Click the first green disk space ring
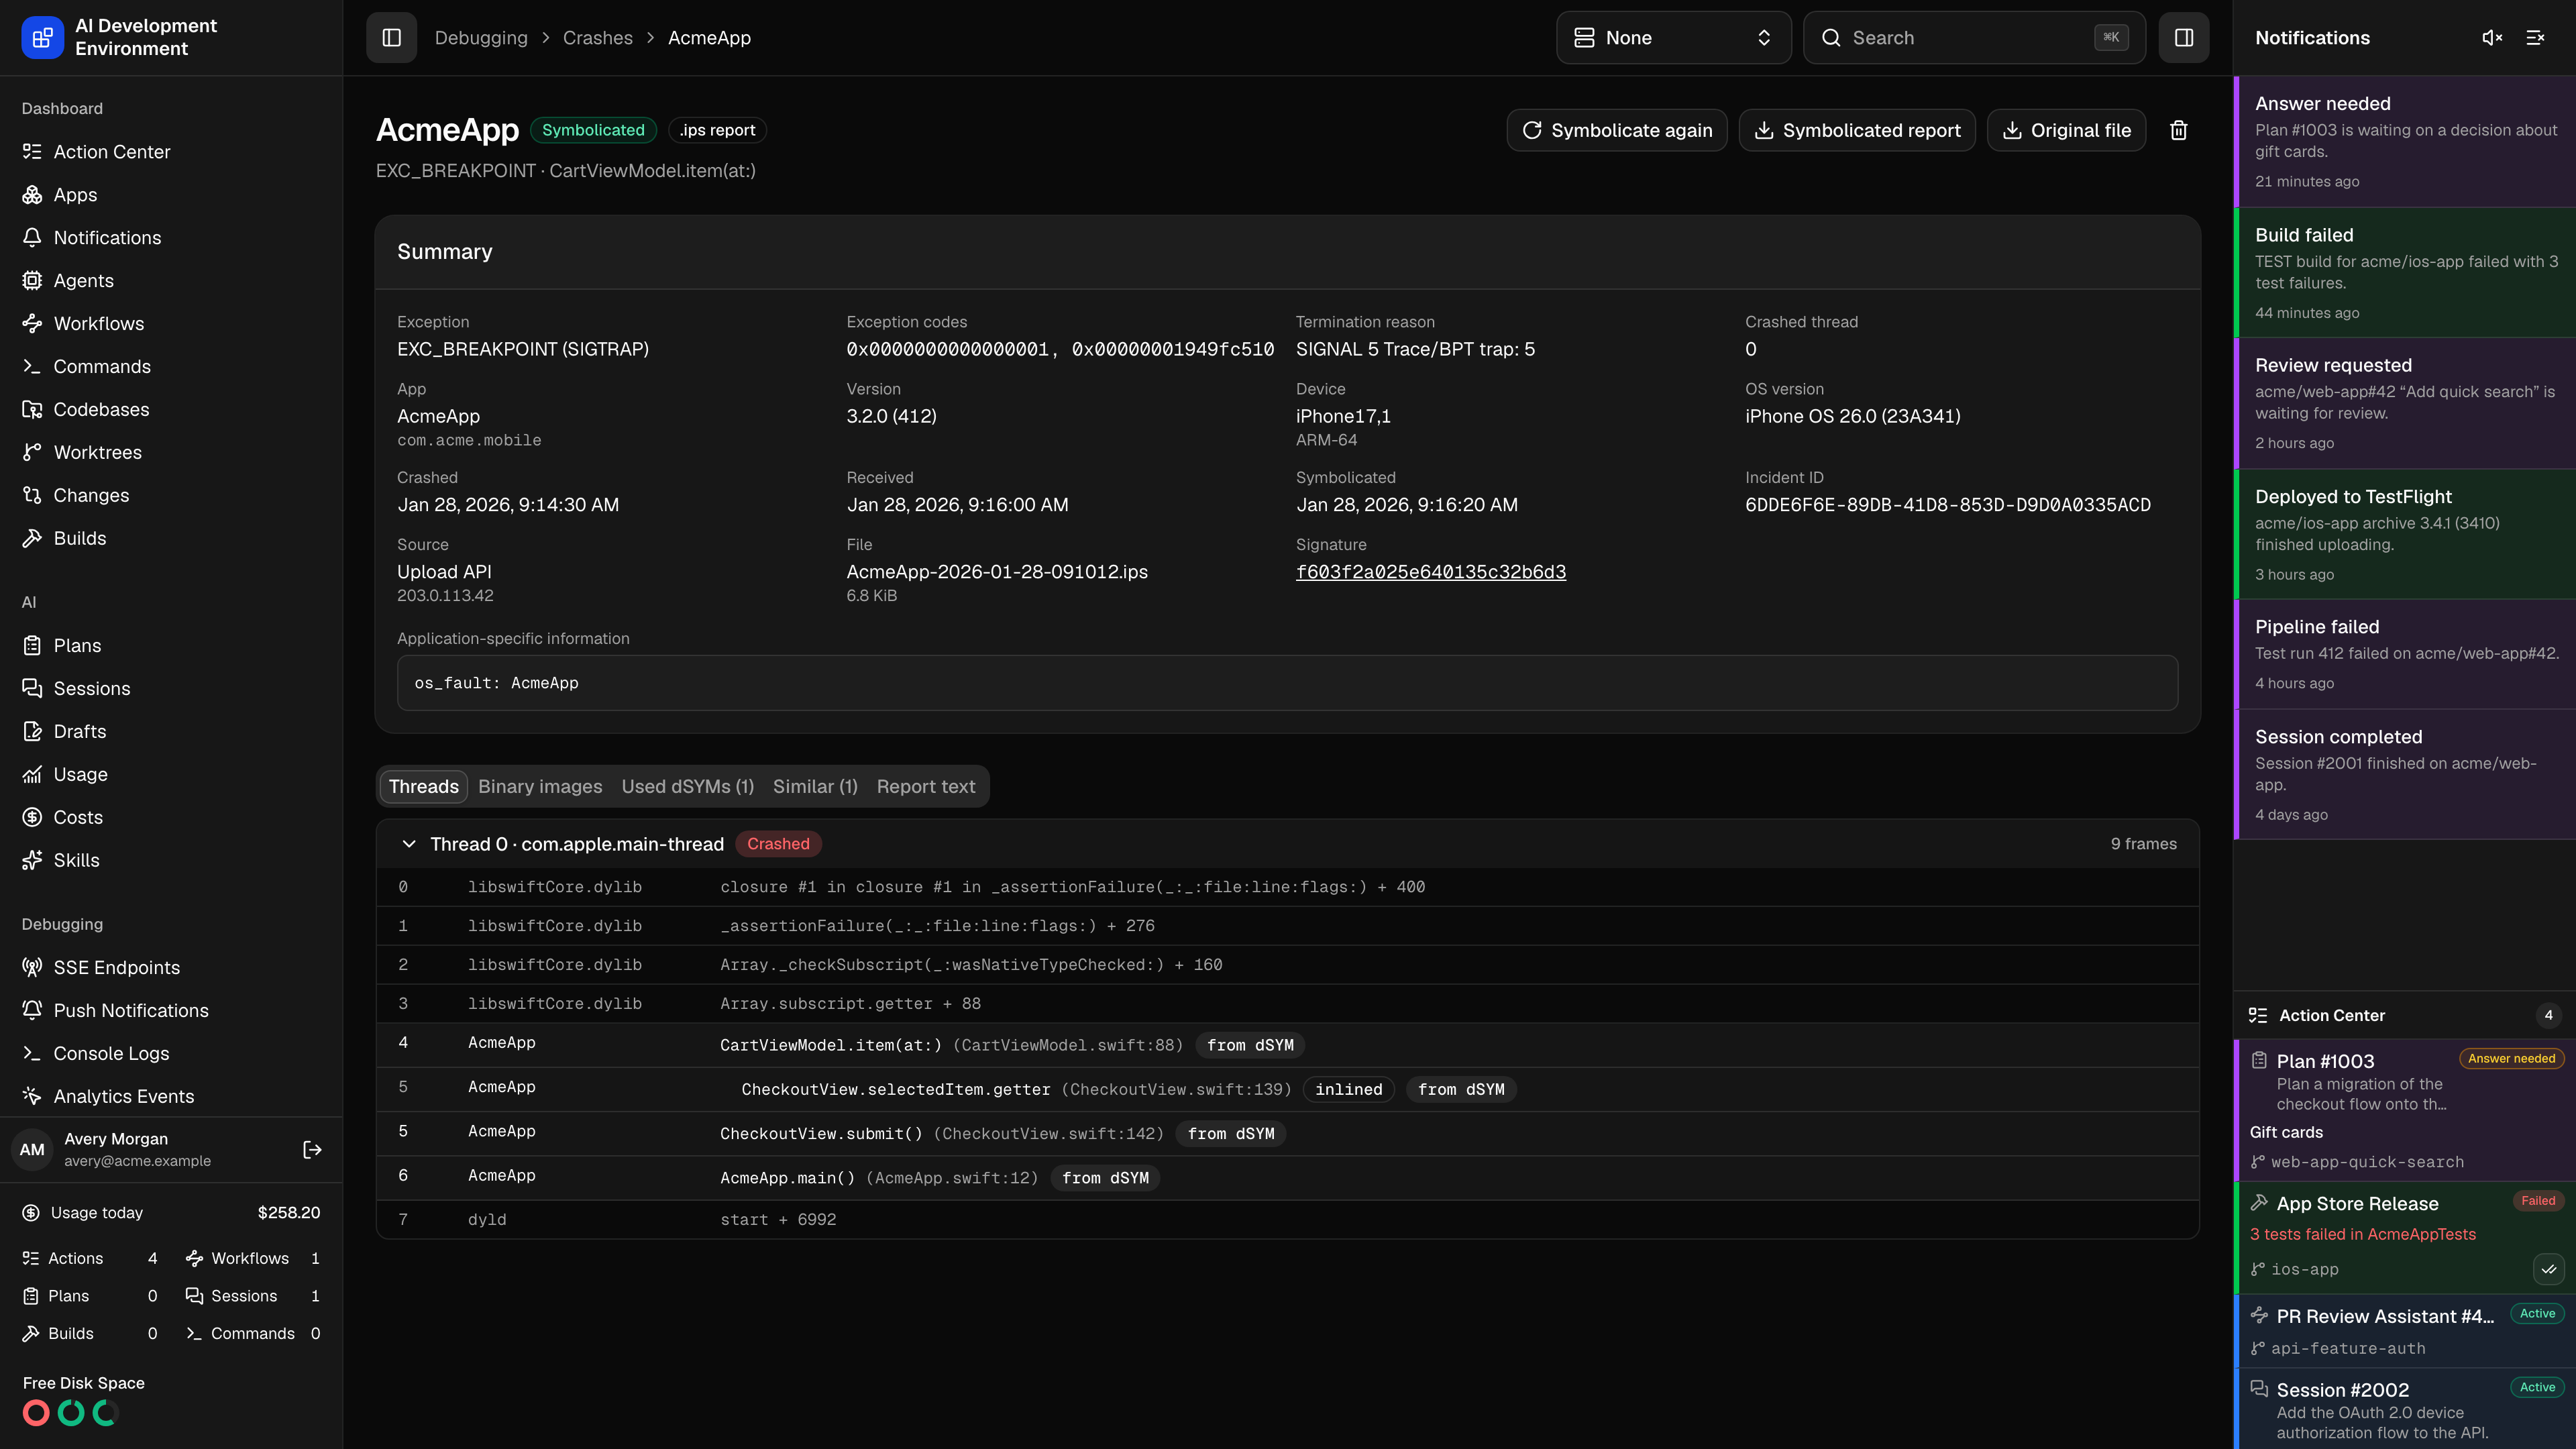Viewport: 2576px width, 1449px height. (71, 1413)
